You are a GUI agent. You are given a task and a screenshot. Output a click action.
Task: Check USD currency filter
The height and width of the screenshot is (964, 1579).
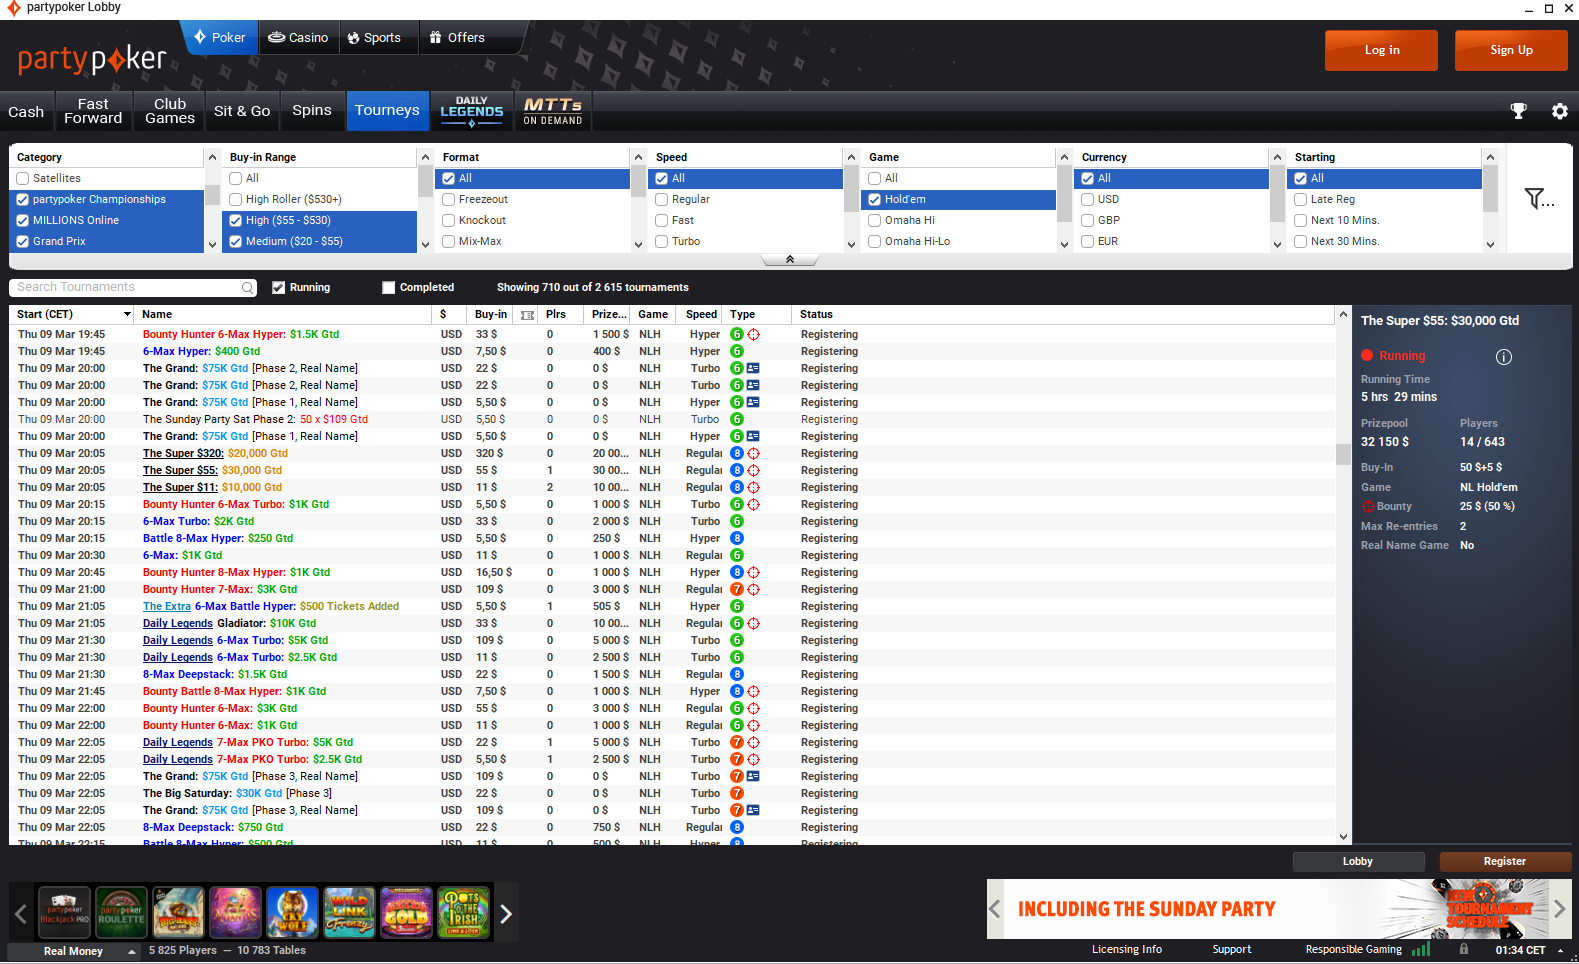click(x=1088, y=199)
